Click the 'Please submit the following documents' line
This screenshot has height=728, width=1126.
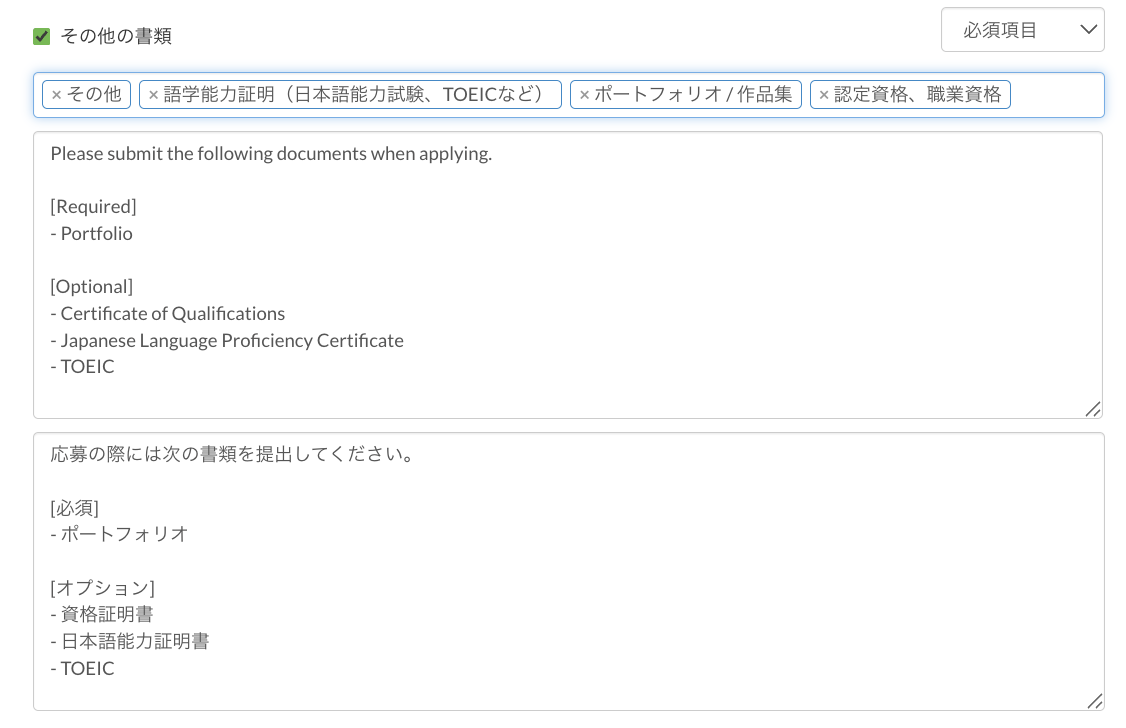(271, 154)
